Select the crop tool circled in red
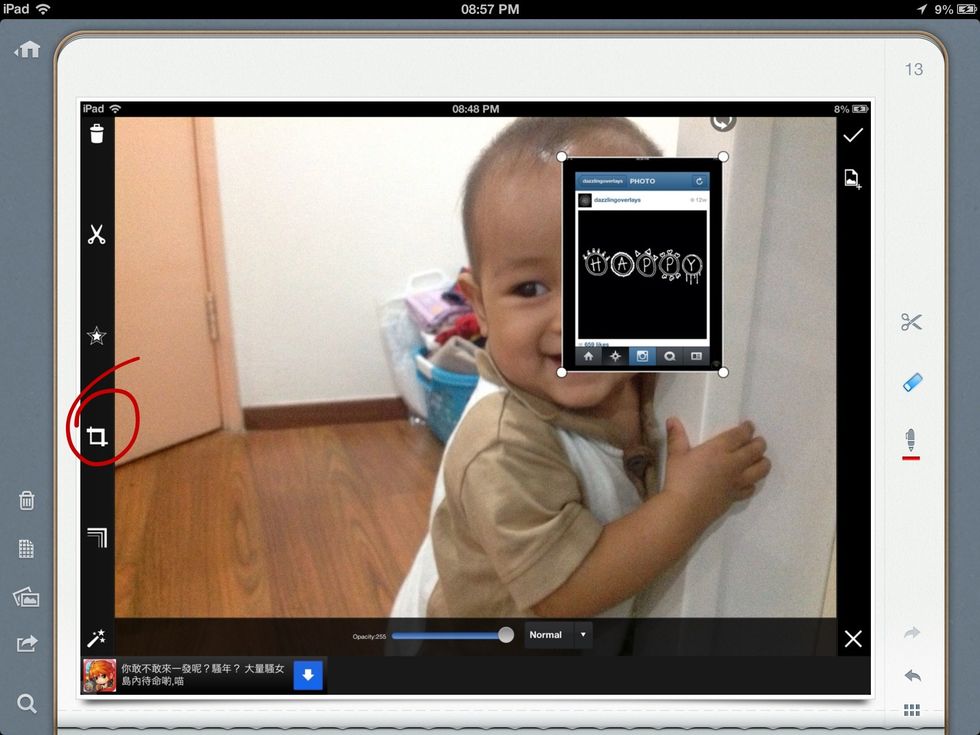 pos(97,437)
